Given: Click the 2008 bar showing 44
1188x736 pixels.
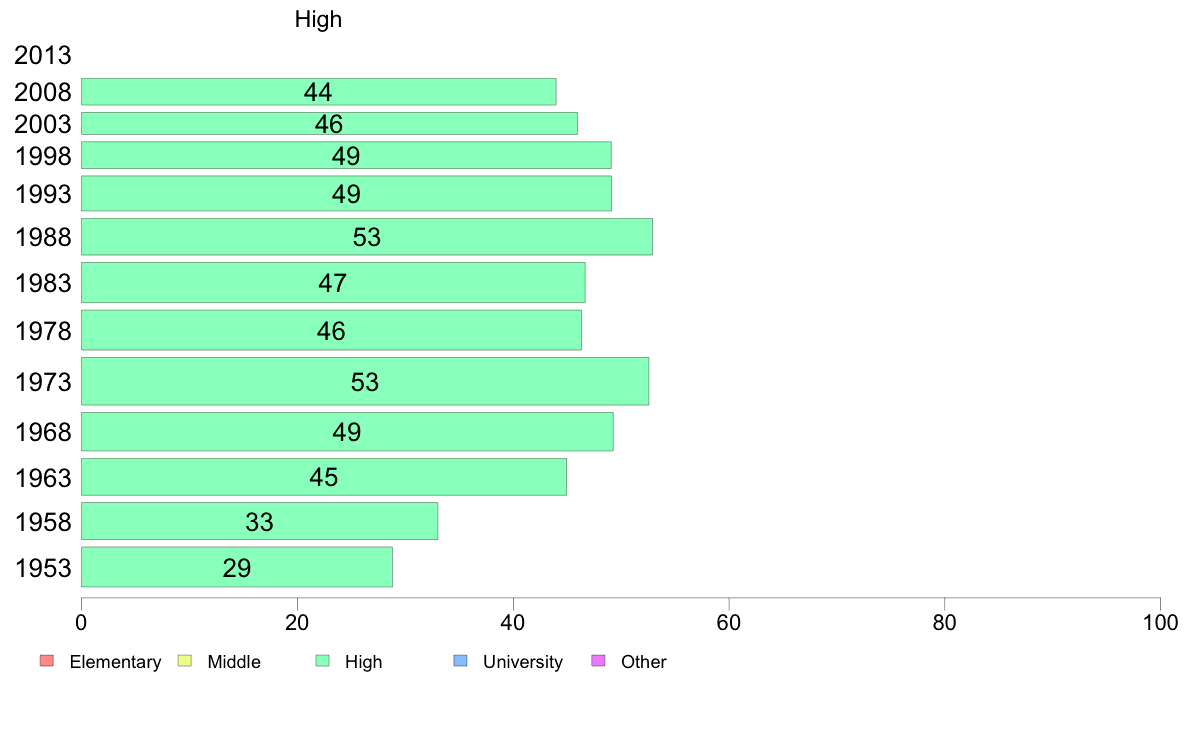Looking at the screenshot, I should (x=318, y=92).
